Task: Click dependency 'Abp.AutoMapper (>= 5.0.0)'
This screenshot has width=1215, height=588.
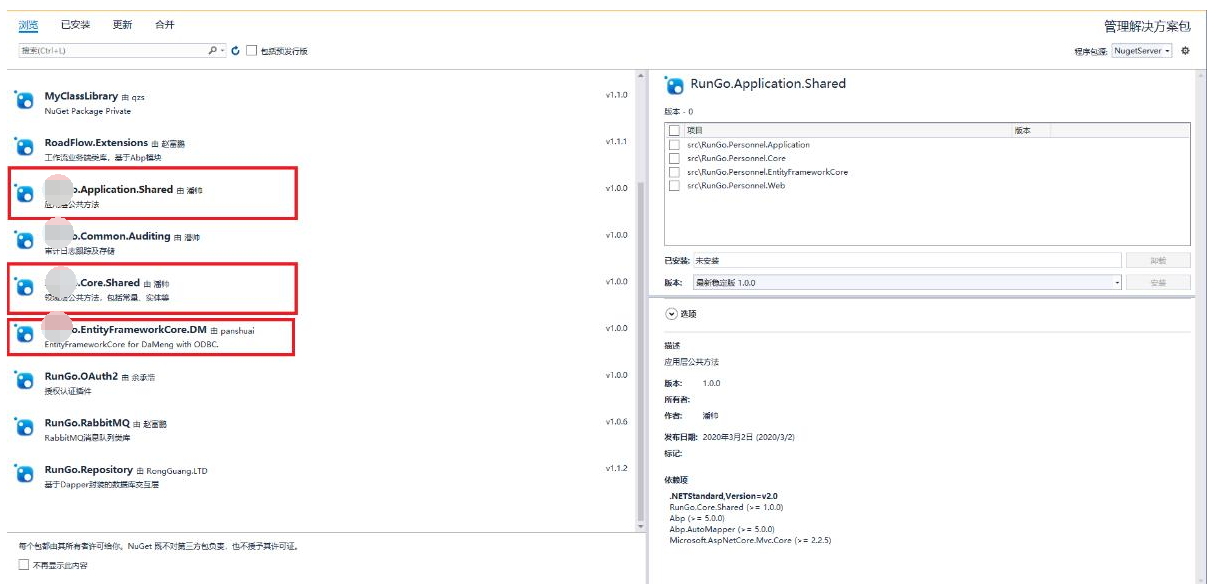Action: [x=722, y=529]
